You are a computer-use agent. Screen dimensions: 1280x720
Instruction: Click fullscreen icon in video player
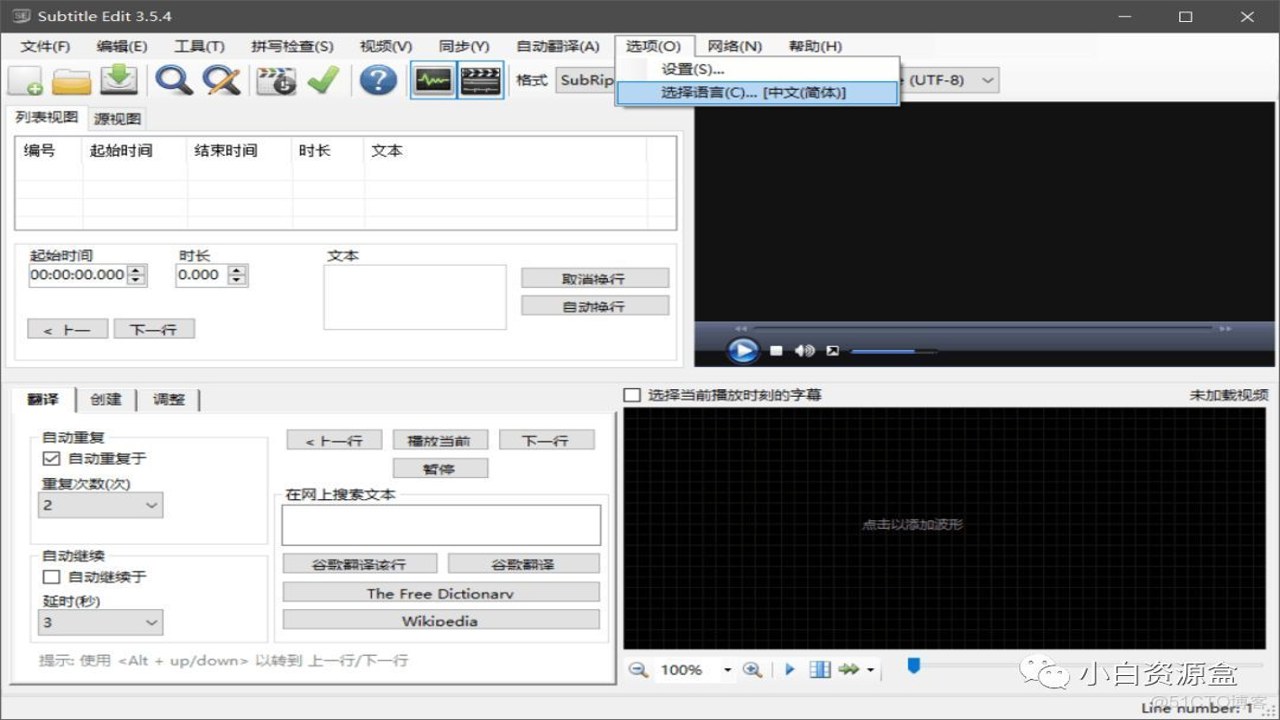[832, 351]
